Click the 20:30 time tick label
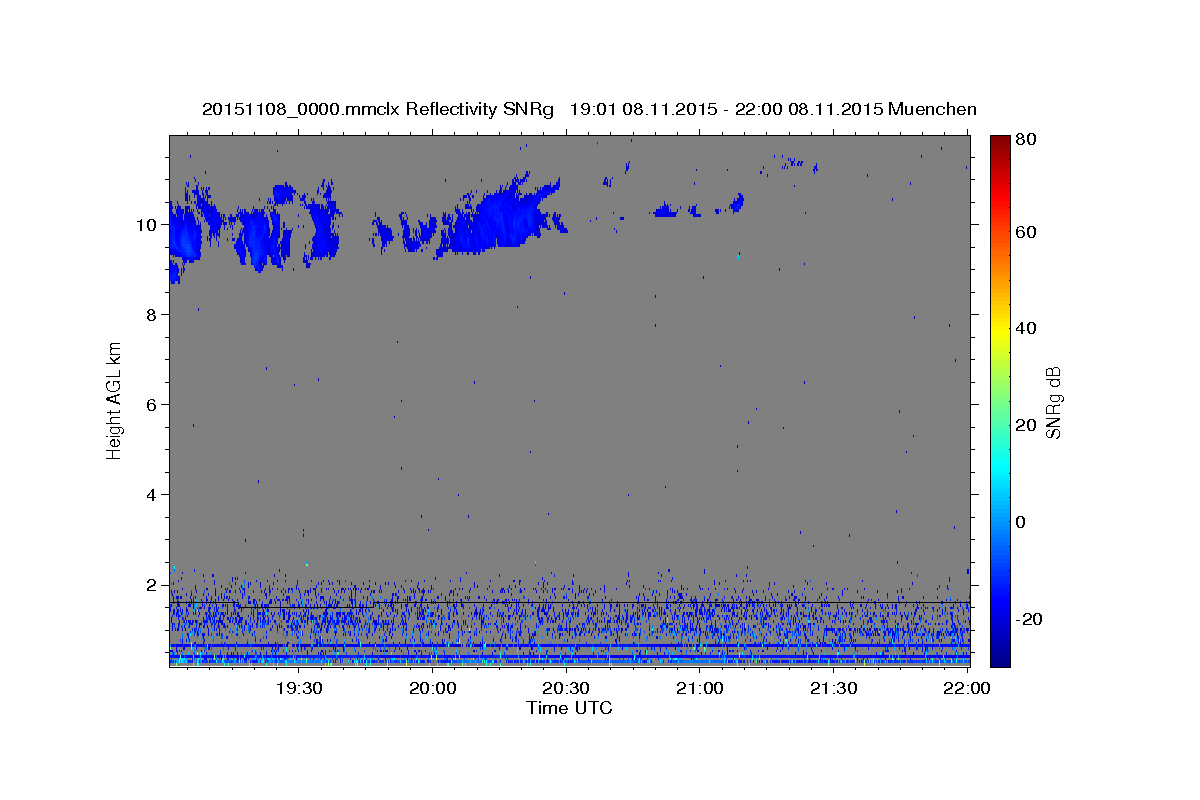 pos(566,688)
